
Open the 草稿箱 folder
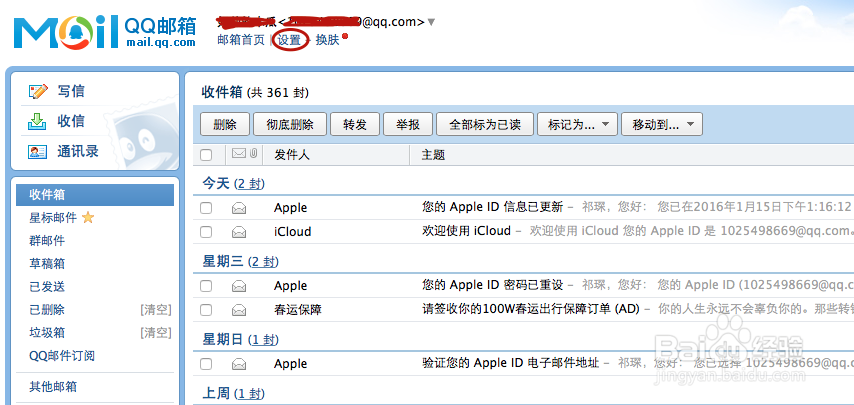47,264
